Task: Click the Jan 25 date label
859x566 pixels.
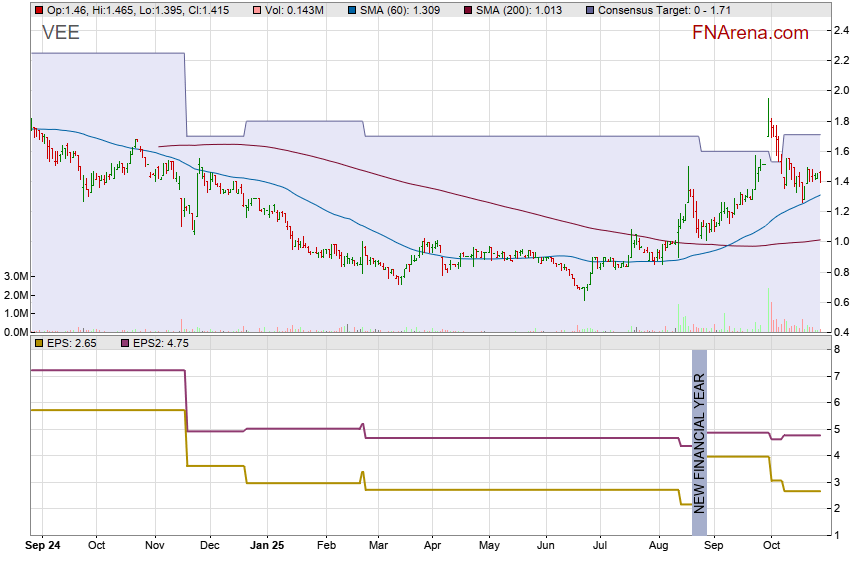Action: [x=267, y=546]
